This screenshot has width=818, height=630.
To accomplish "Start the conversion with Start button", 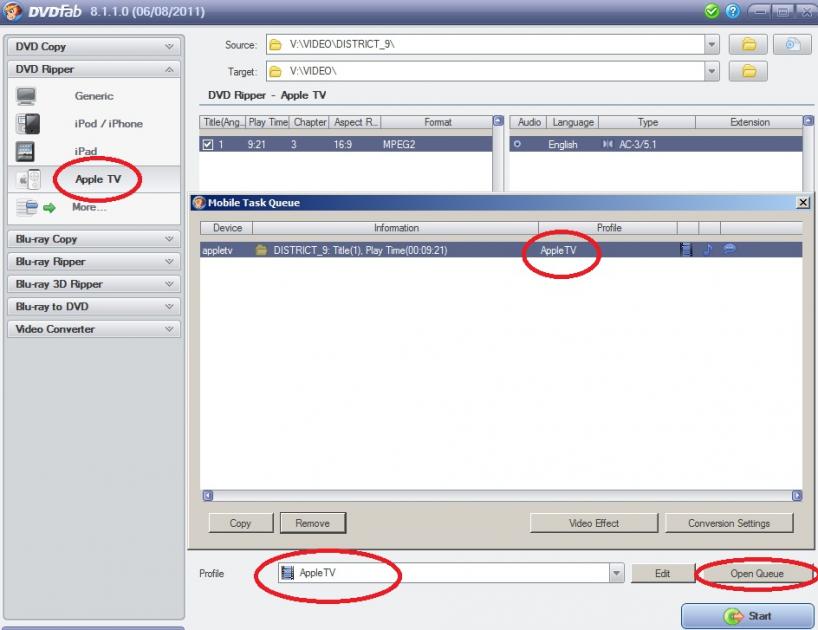I will 747,616.
